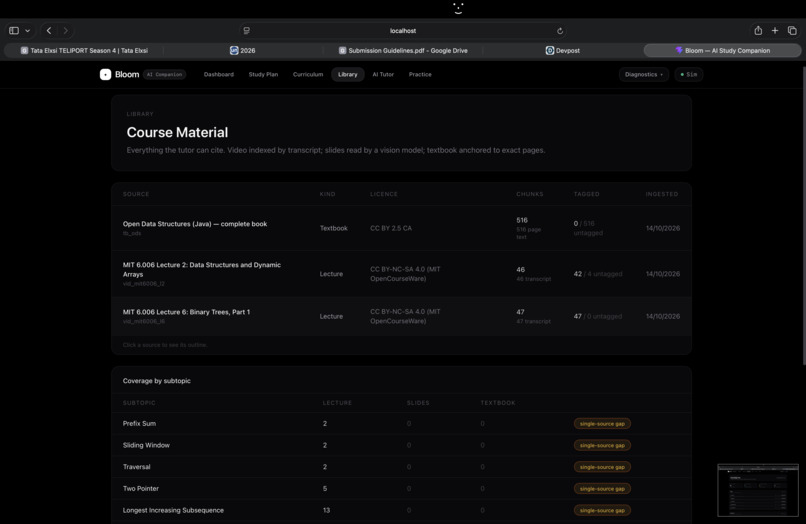Viewport: 806px width, 524px height.
Task: Click the Ingested column header
Action: [x=662, y=194]
